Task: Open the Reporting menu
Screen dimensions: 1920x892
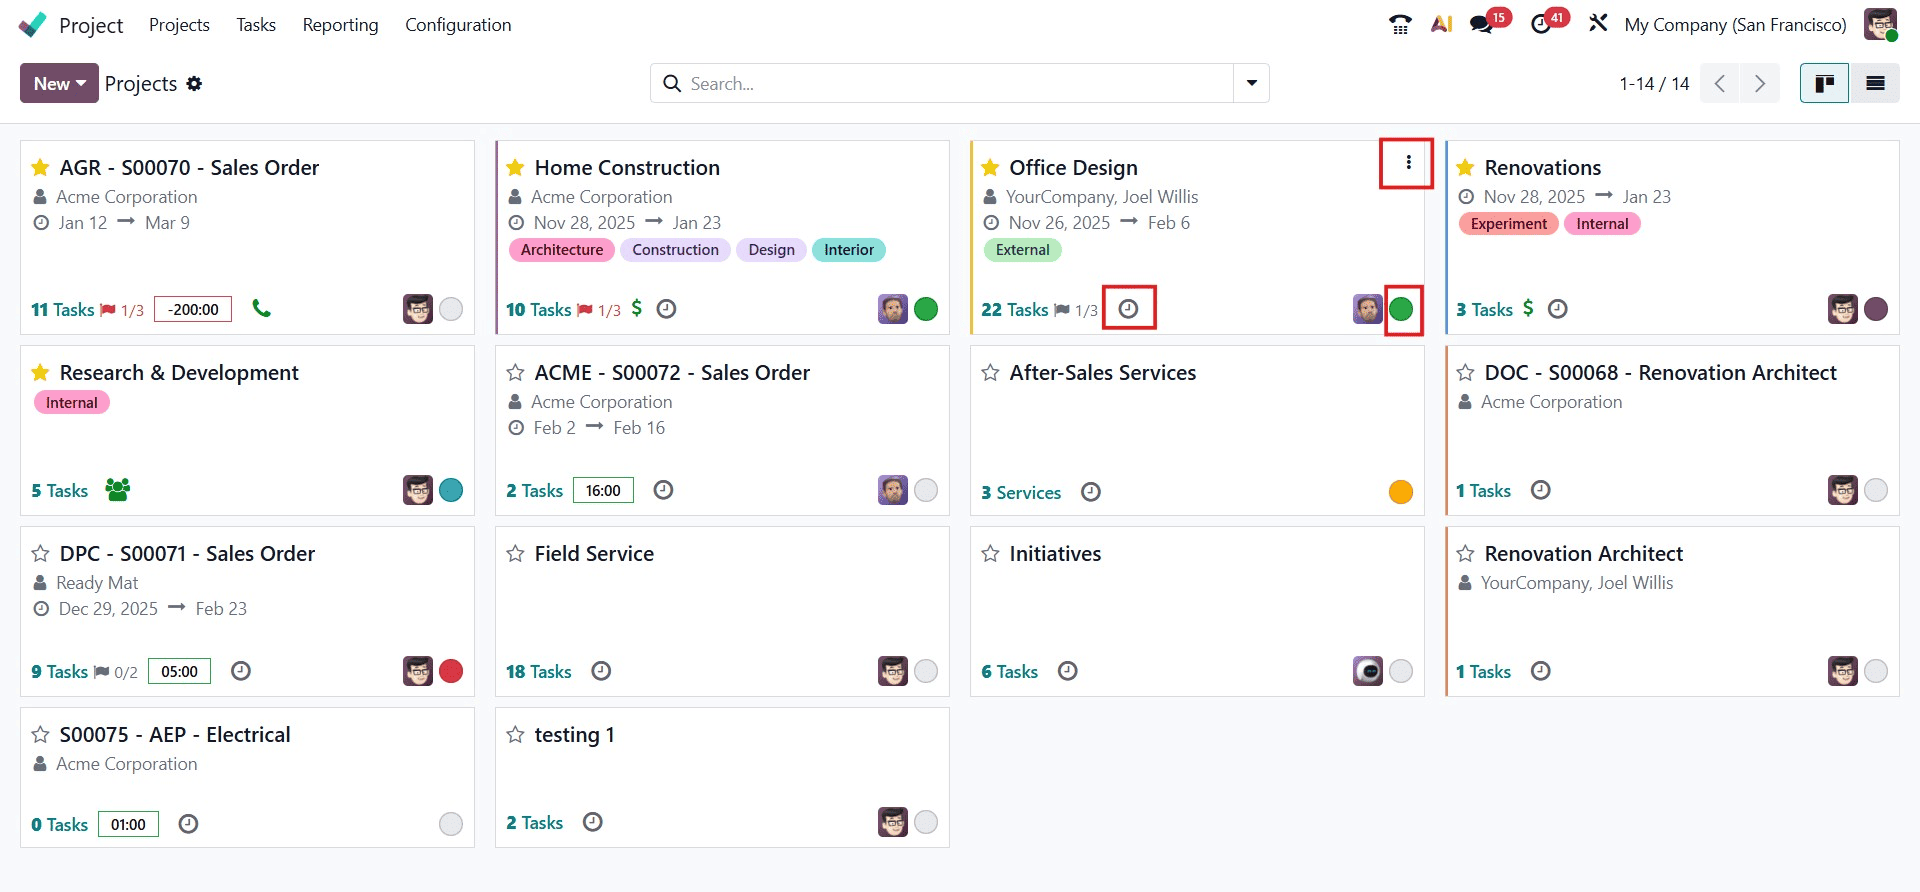Action: (340, 24)
